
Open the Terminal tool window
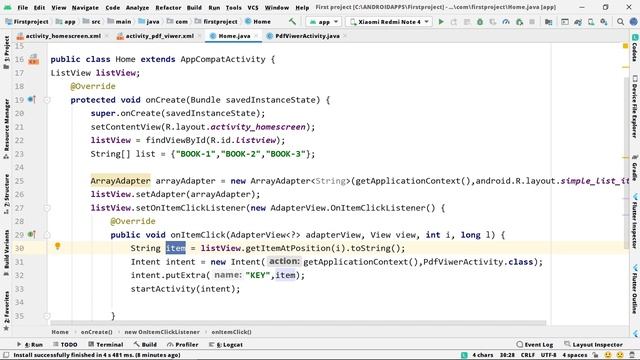pos(105,344)
